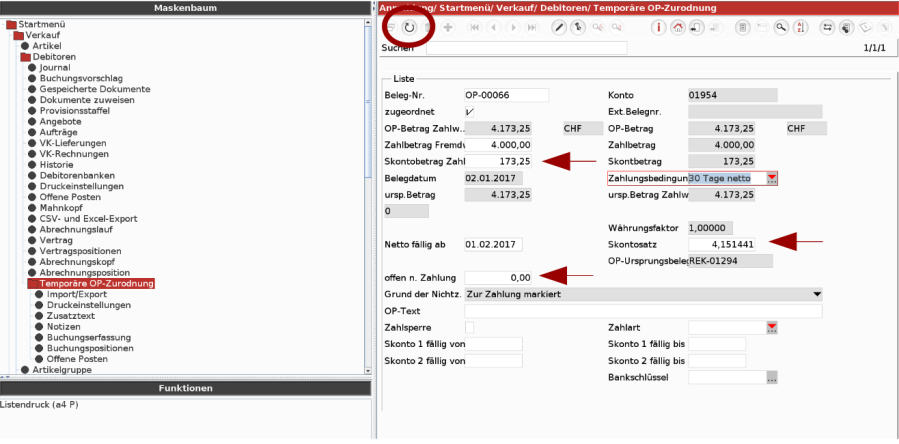Toggle the zugeordnet checkbox
Viewport: 899px width, 444px height.
coord(470,112)
